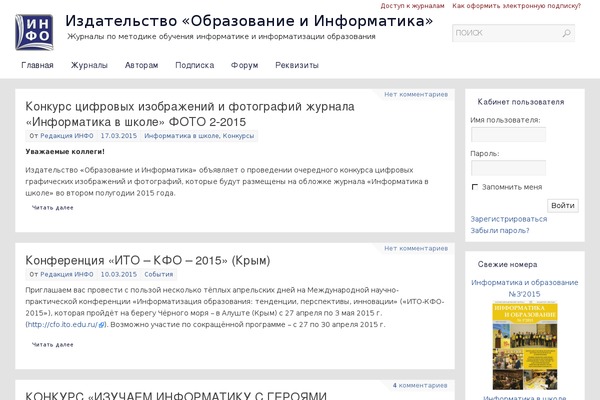This screenshot has width=600, height=400.
Task: Open Информатика и образование №3'2015 link
Action: tap(525, 288)
